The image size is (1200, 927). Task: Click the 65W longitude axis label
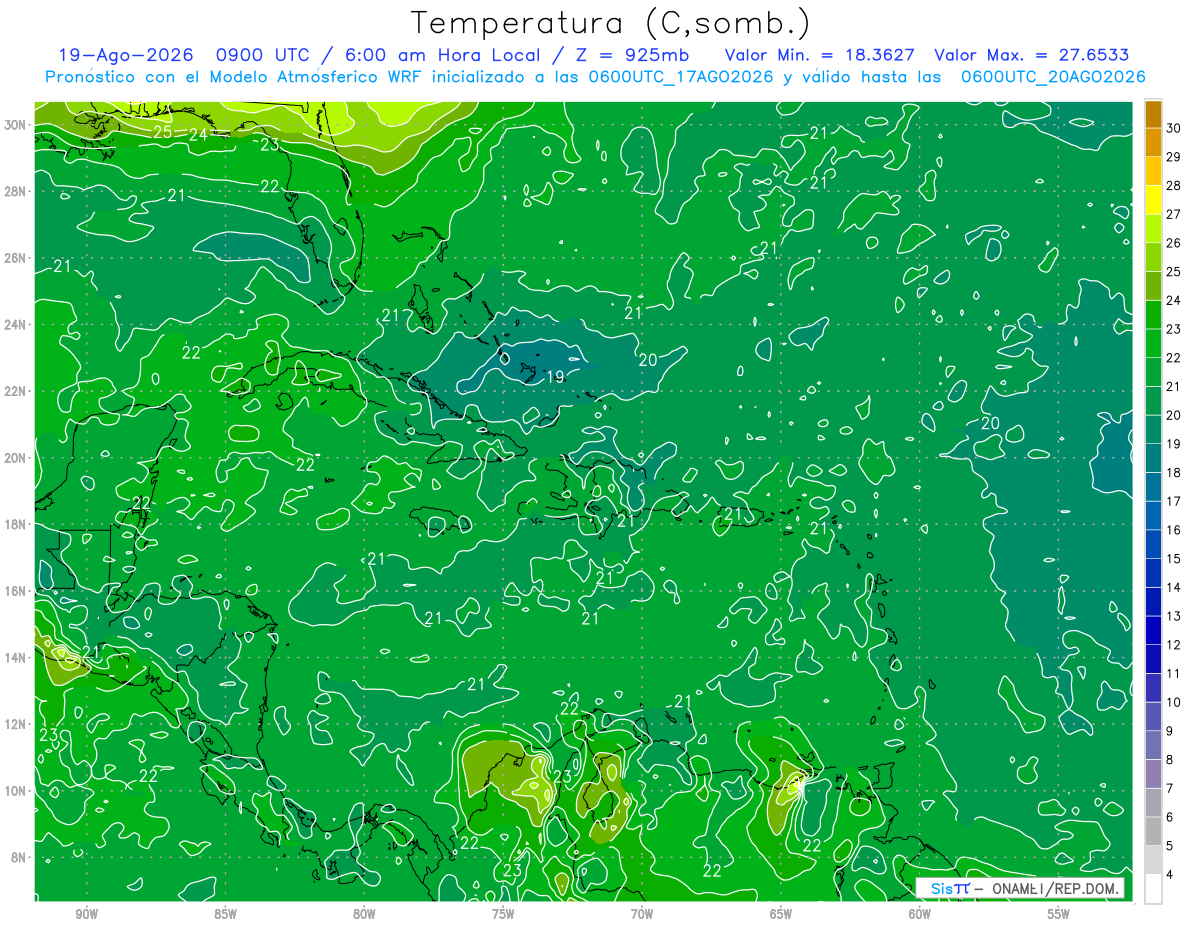coord(781,914)
